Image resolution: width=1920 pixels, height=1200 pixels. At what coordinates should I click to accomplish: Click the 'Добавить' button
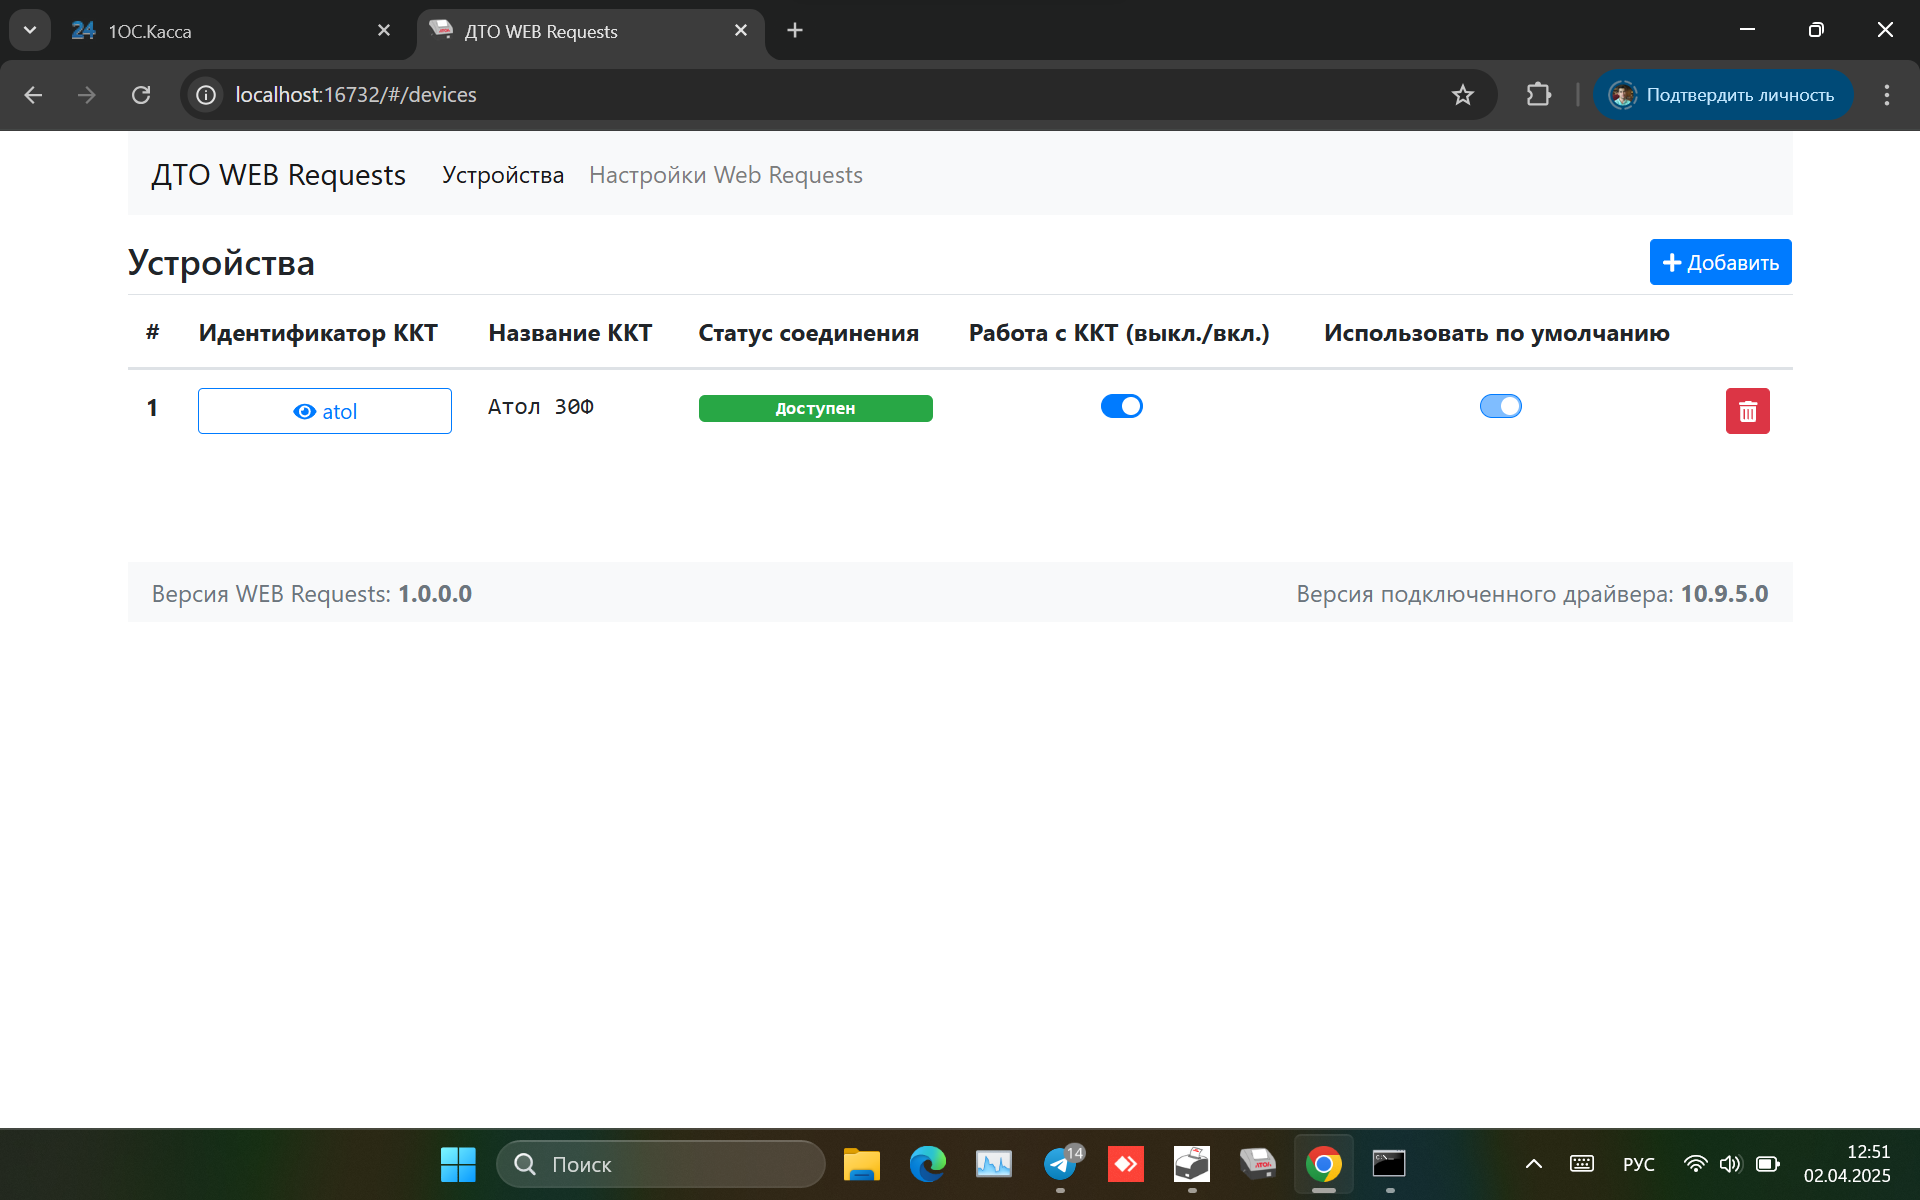1720,262
